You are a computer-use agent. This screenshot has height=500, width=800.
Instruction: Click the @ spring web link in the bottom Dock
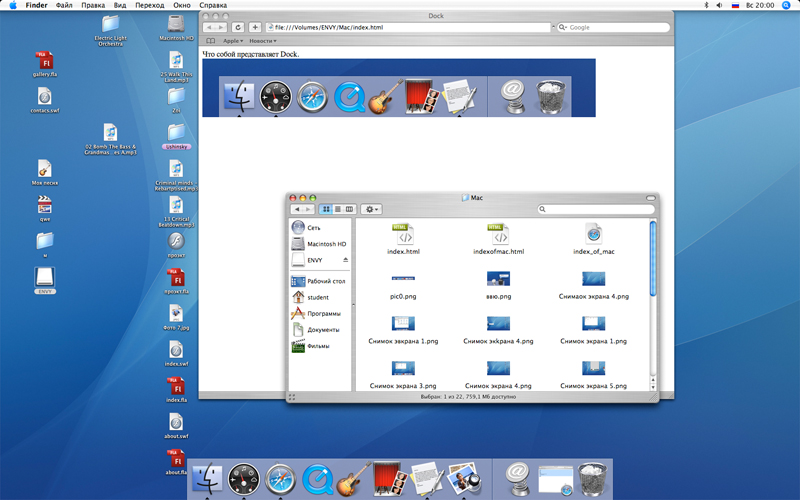518,478
